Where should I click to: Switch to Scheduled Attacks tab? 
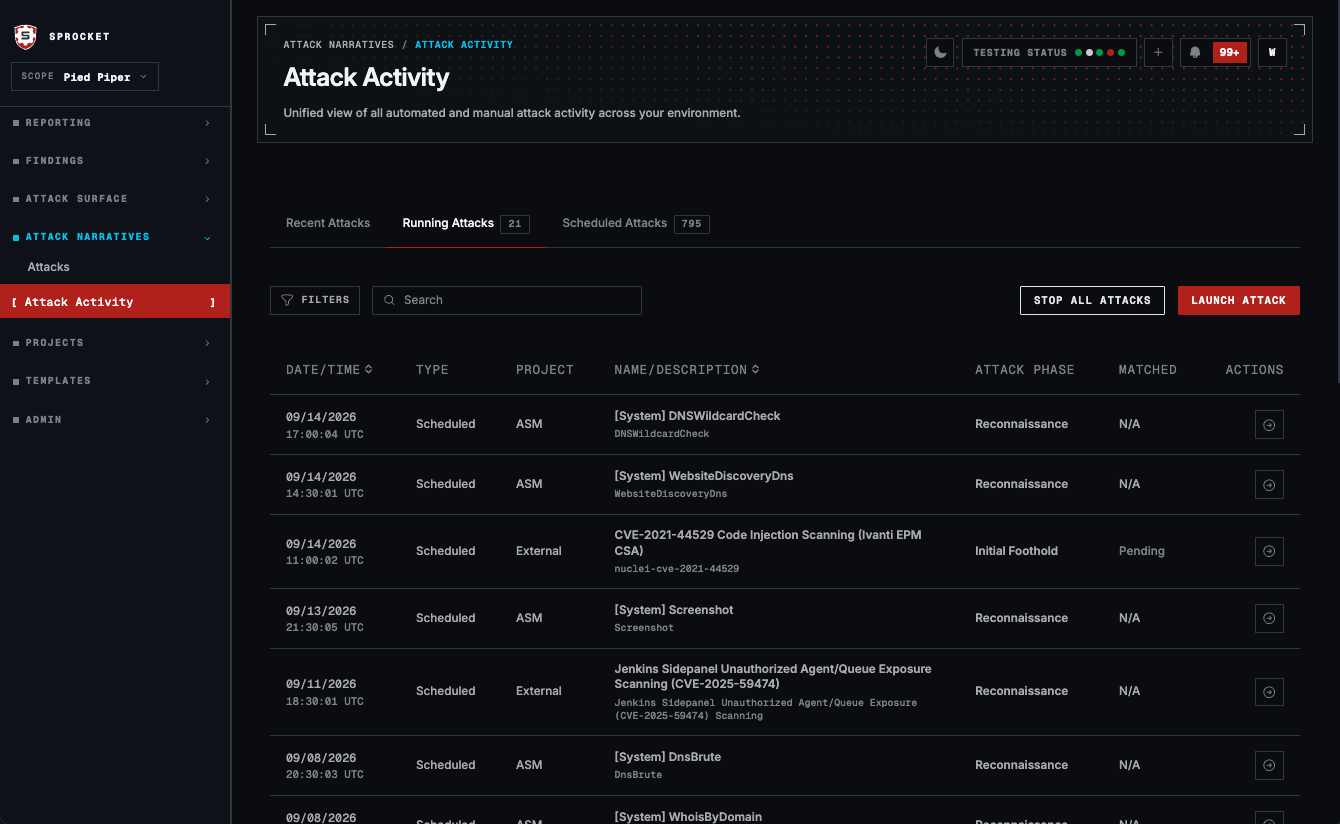pyautogui.click(x=635, y=223)
